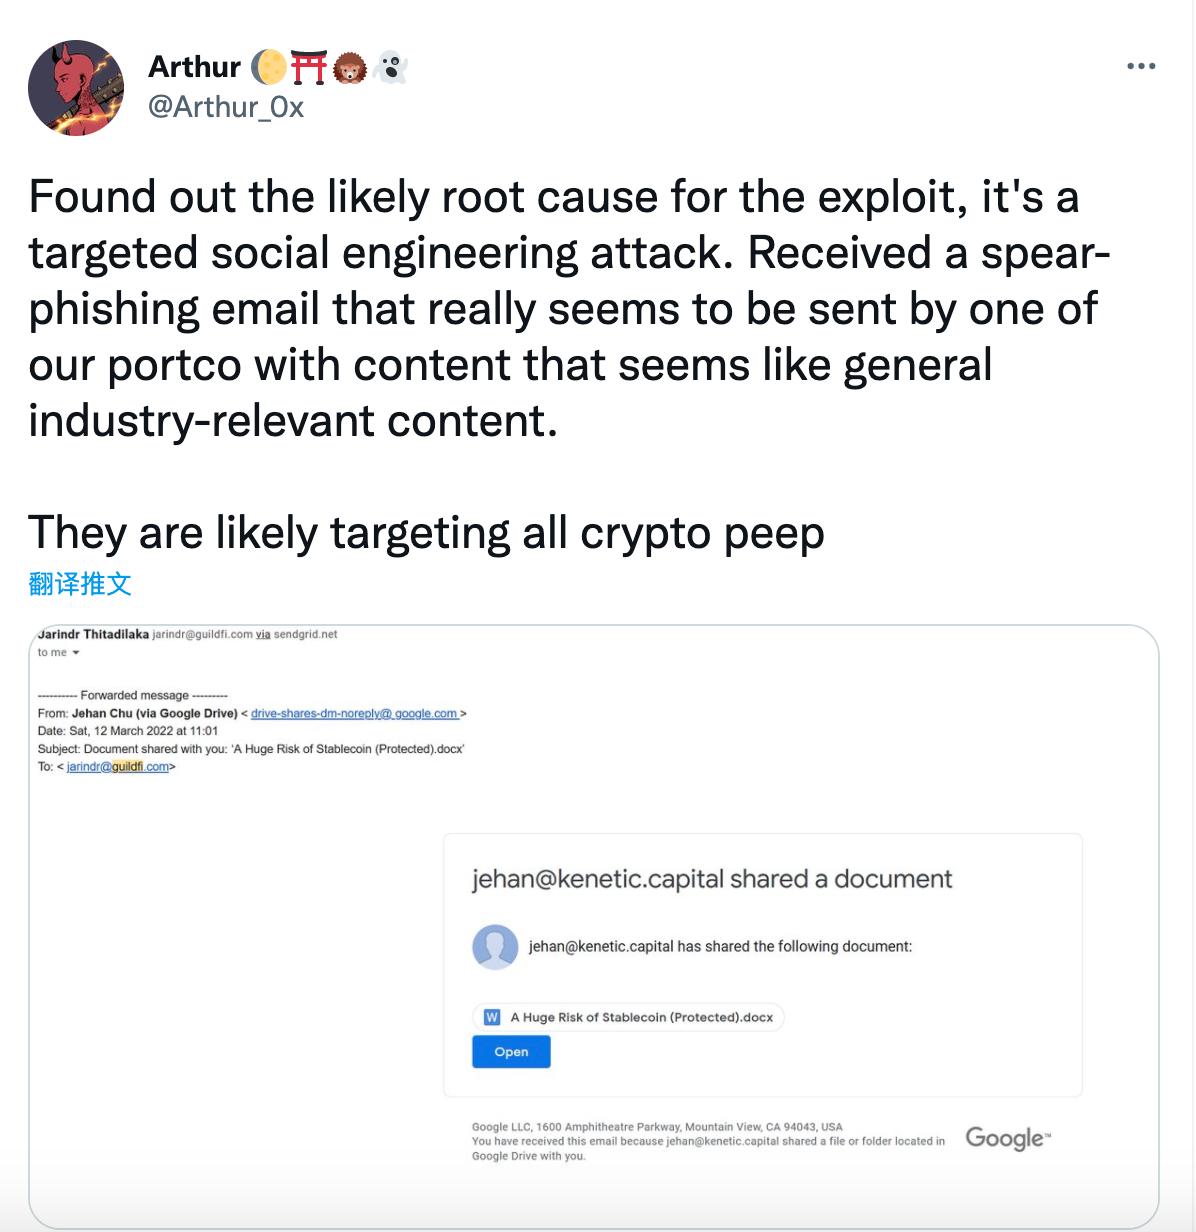Open "A Huge Risk of Stablecoin (Protected).docx" file name
The height and width of the screenshot is (1232, 1196).
[641, 1017]
